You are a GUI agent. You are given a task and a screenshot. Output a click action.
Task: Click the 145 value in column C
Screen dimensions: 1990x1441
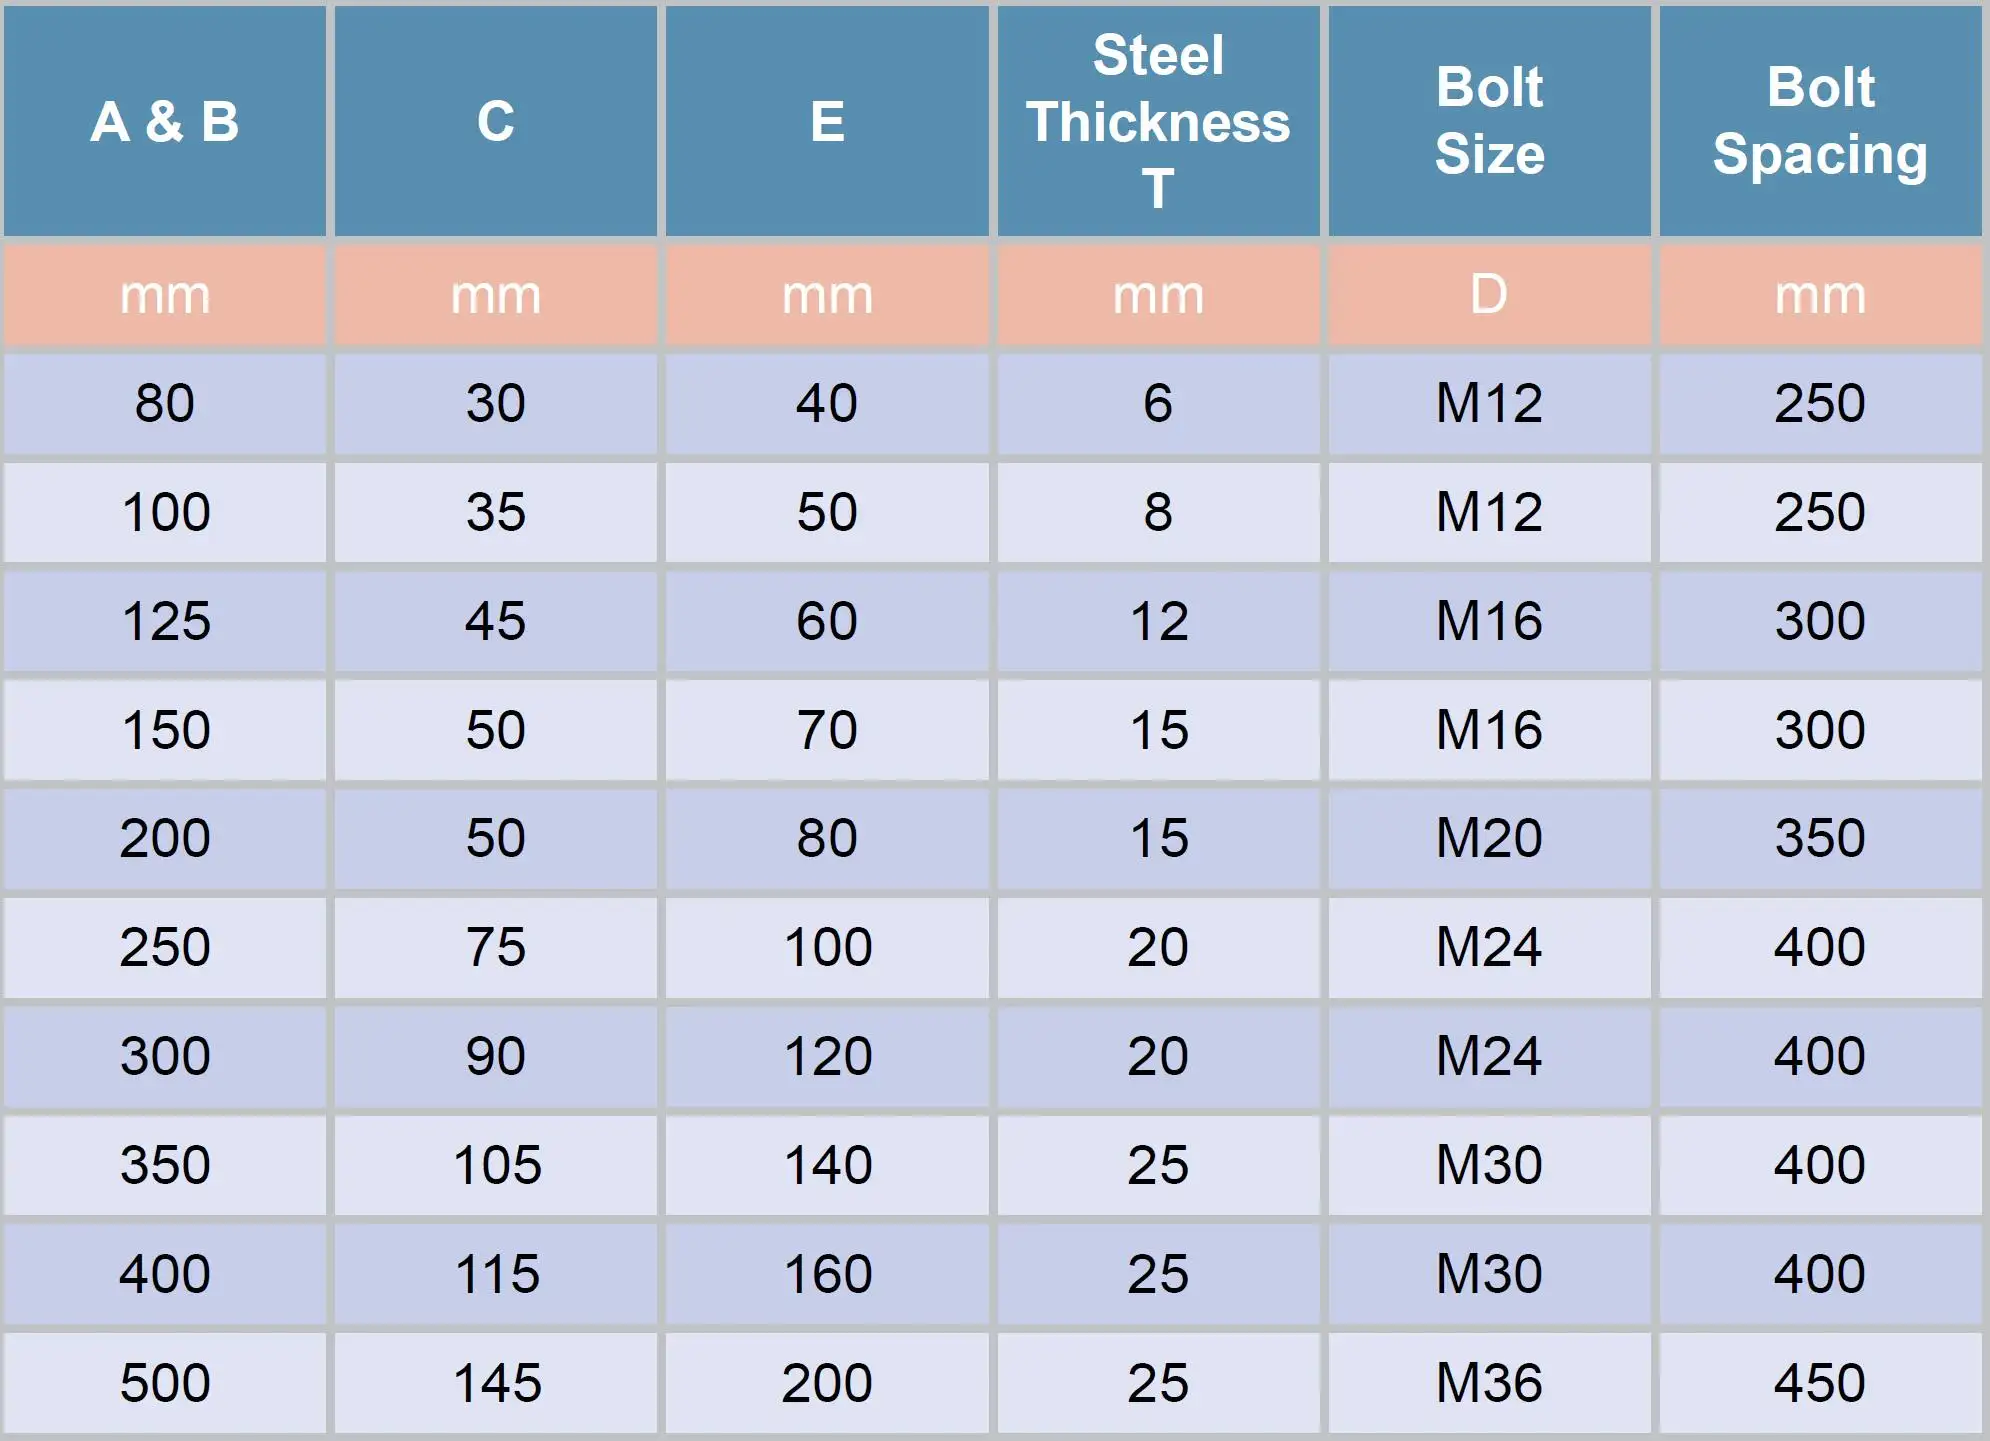point(496,1383)
